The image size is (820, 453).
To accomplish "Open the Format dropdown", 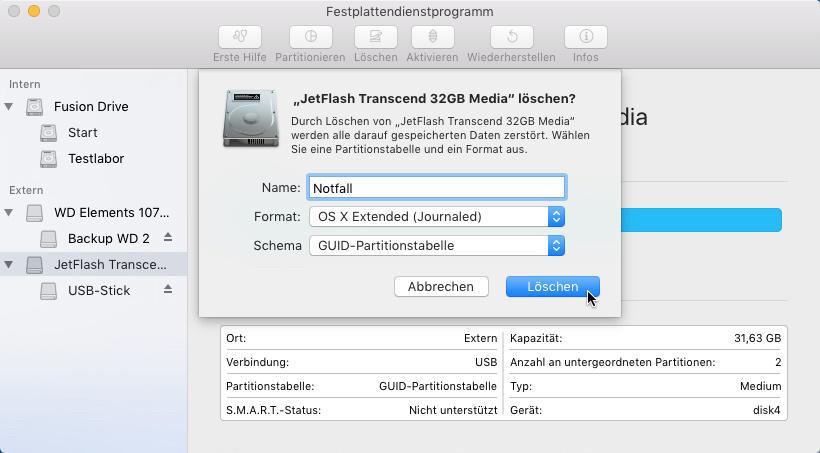I will pyautogui.click(x=437, y=217).
